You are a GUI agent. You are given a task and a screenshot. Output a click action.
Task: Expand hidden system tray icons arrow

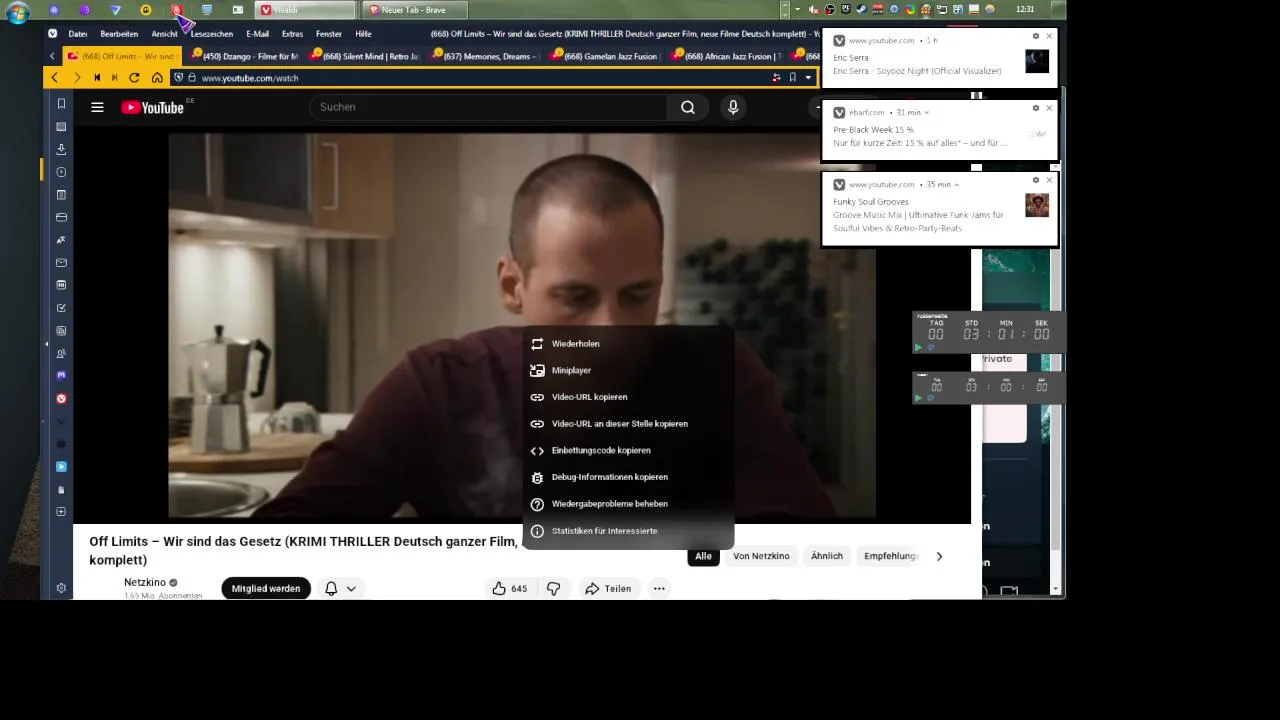(x=797, y=9)
